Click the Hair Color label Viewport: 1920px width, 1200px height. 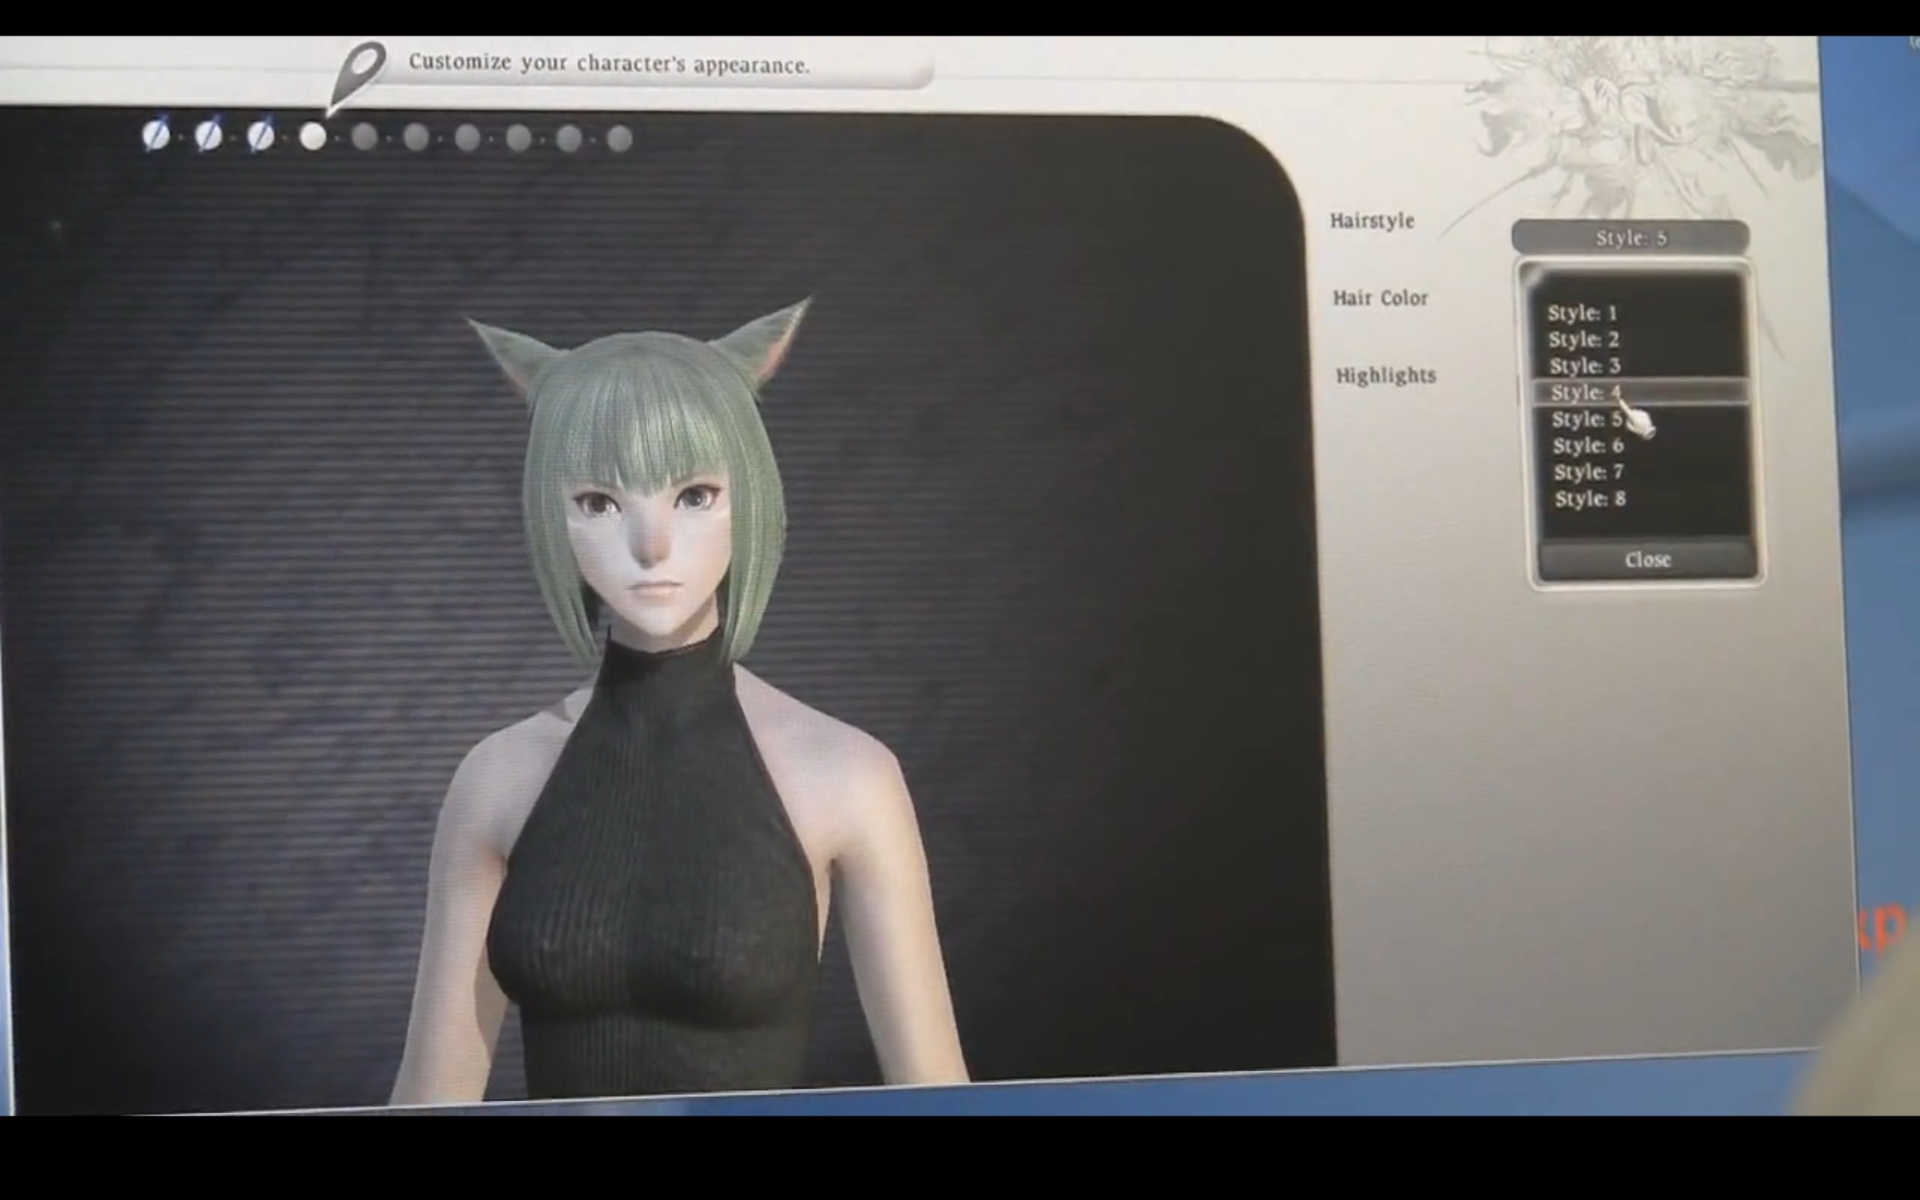point(1380,298)
